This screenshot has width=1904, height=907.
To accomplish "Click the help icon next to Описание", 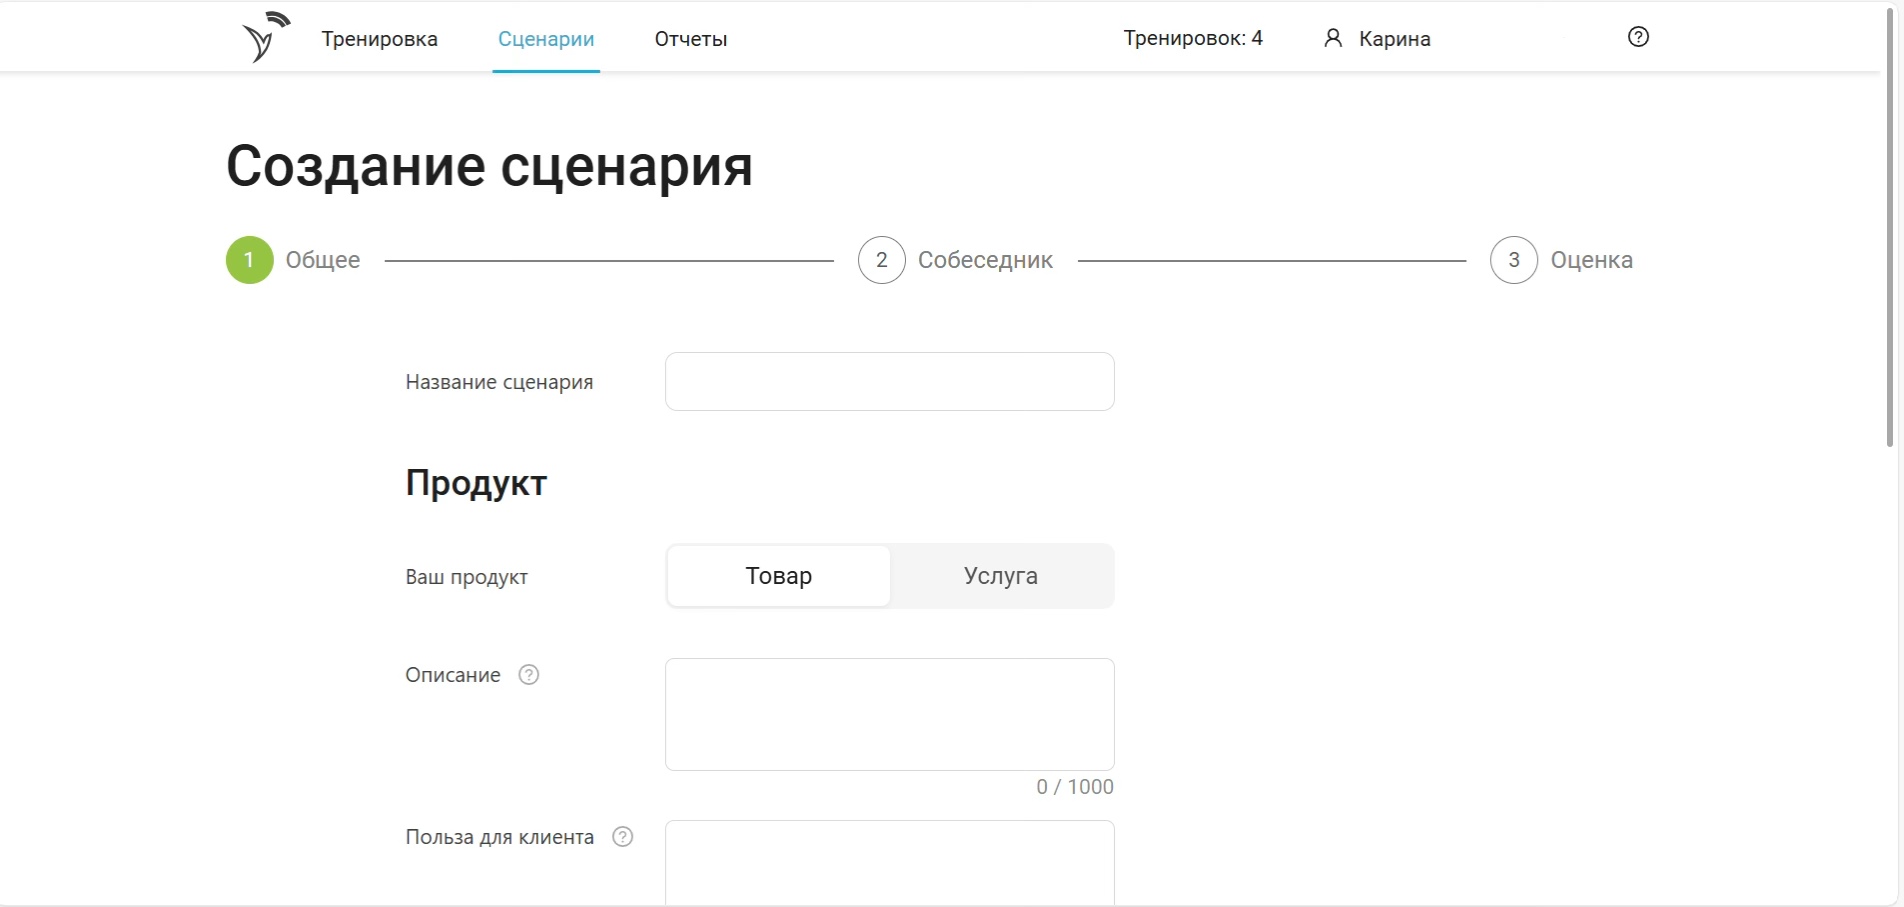I will 529,675.
